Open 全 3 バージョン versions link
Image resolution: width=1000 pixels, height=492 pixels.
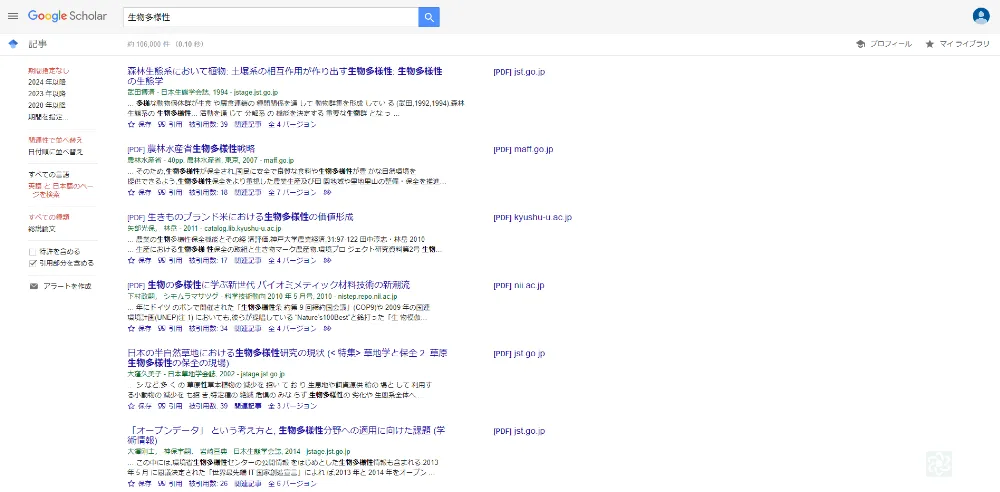[x=292, y=406]
